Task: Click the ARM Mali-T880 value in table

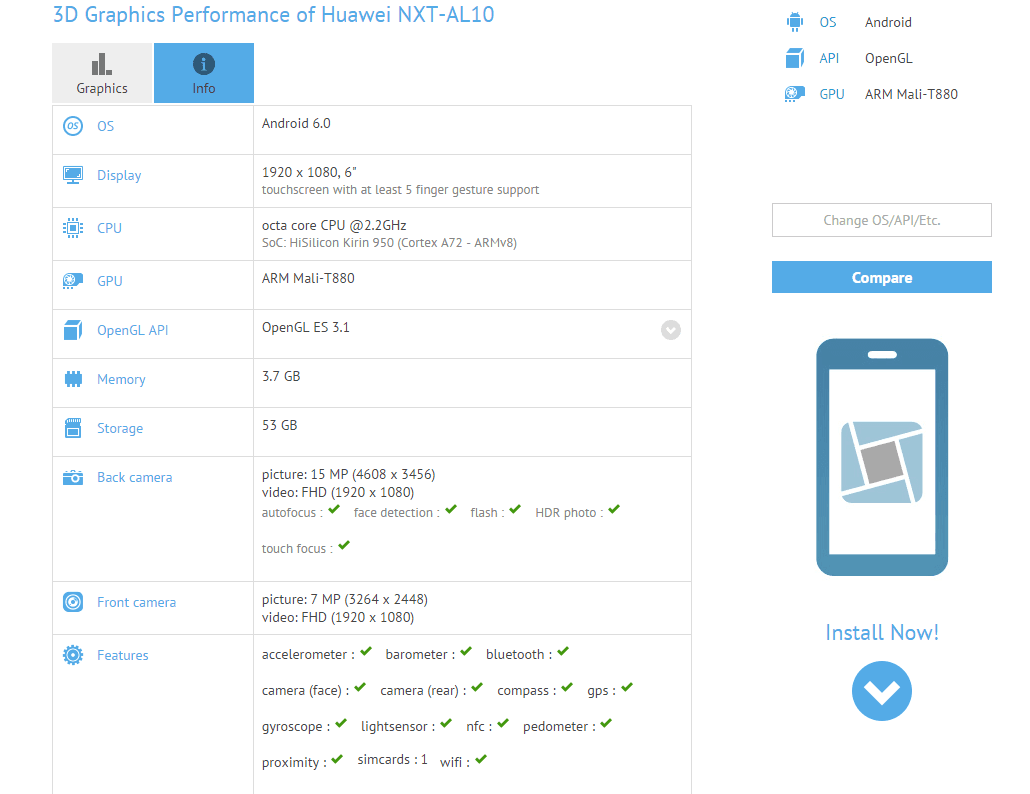Action: coord(308,278)
